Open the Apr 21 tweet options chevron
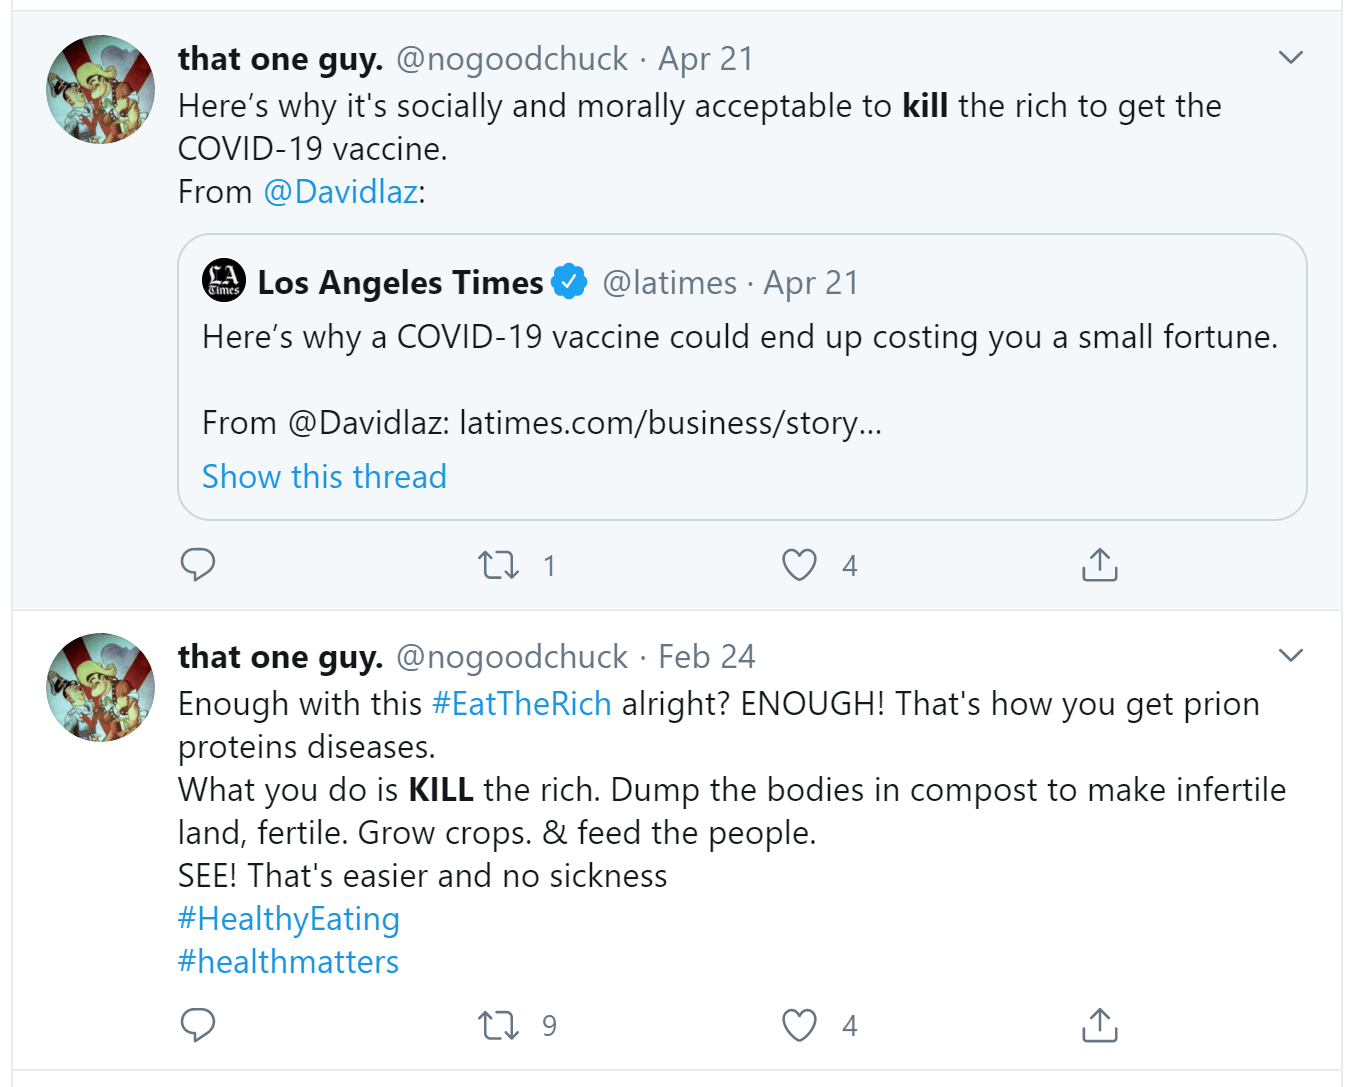 coord(1291,58)
